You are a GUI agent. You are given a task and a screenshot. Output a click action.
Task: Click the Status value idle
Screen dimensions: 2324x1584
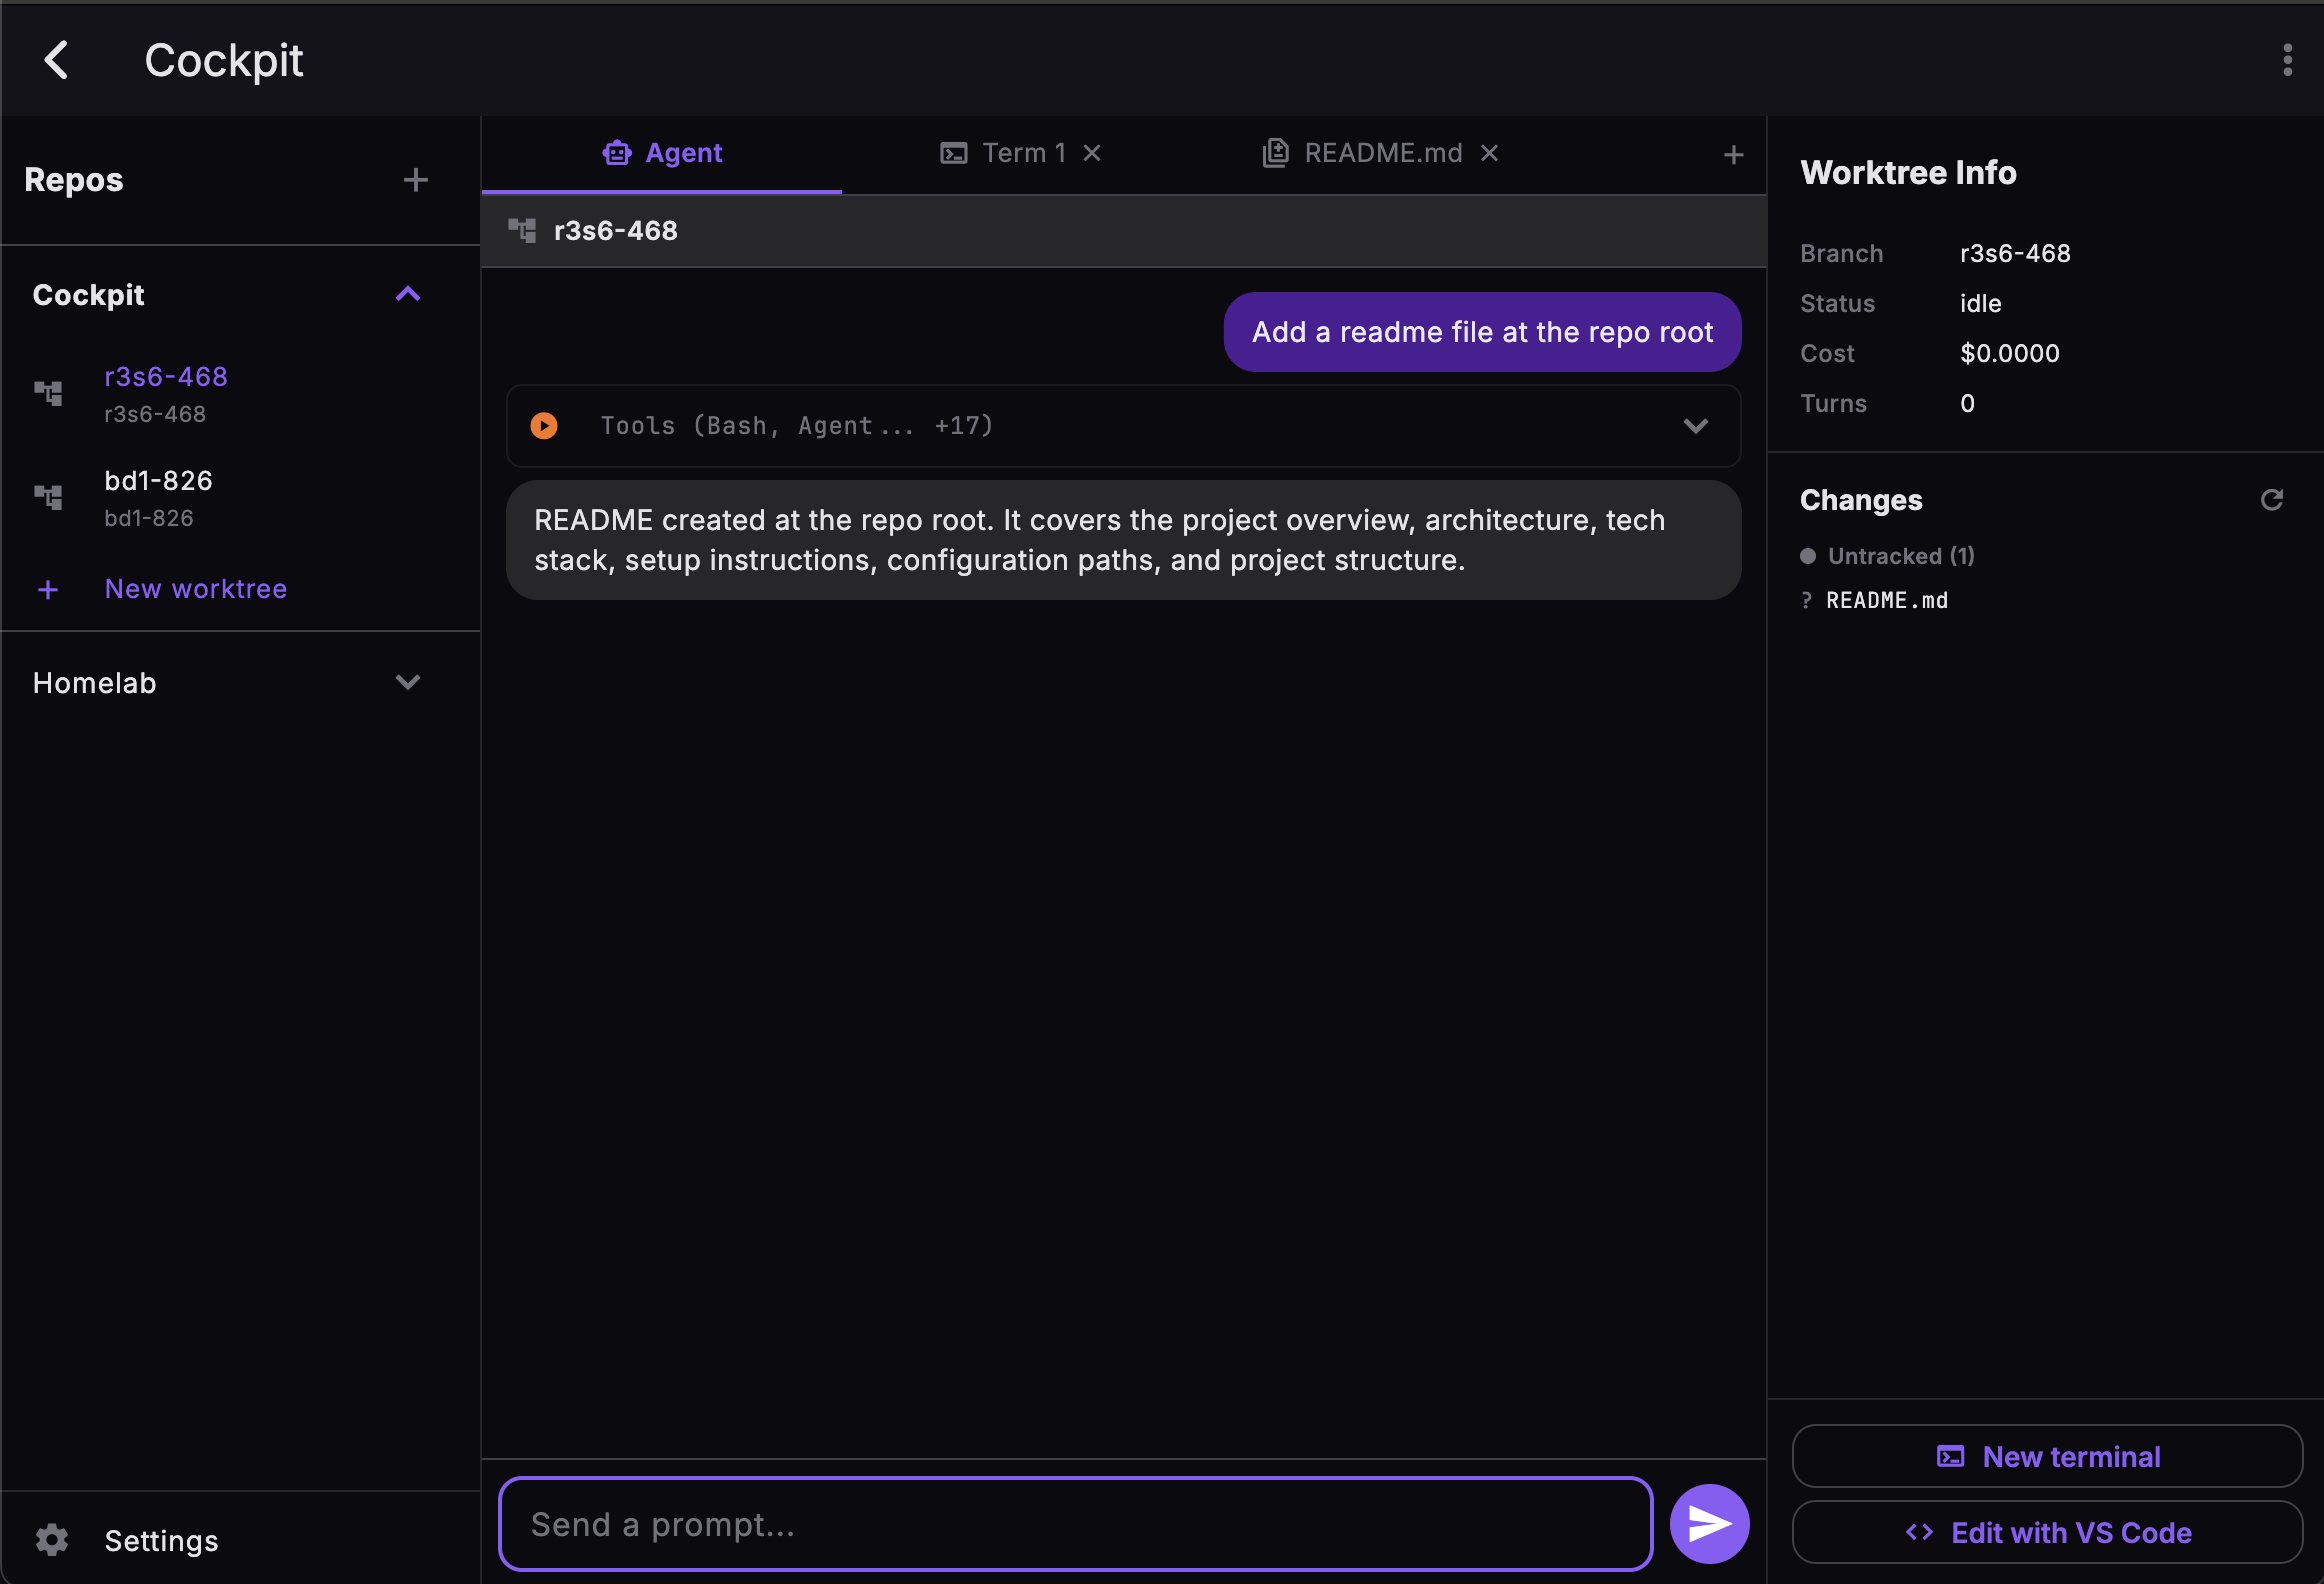point(1981,303)
